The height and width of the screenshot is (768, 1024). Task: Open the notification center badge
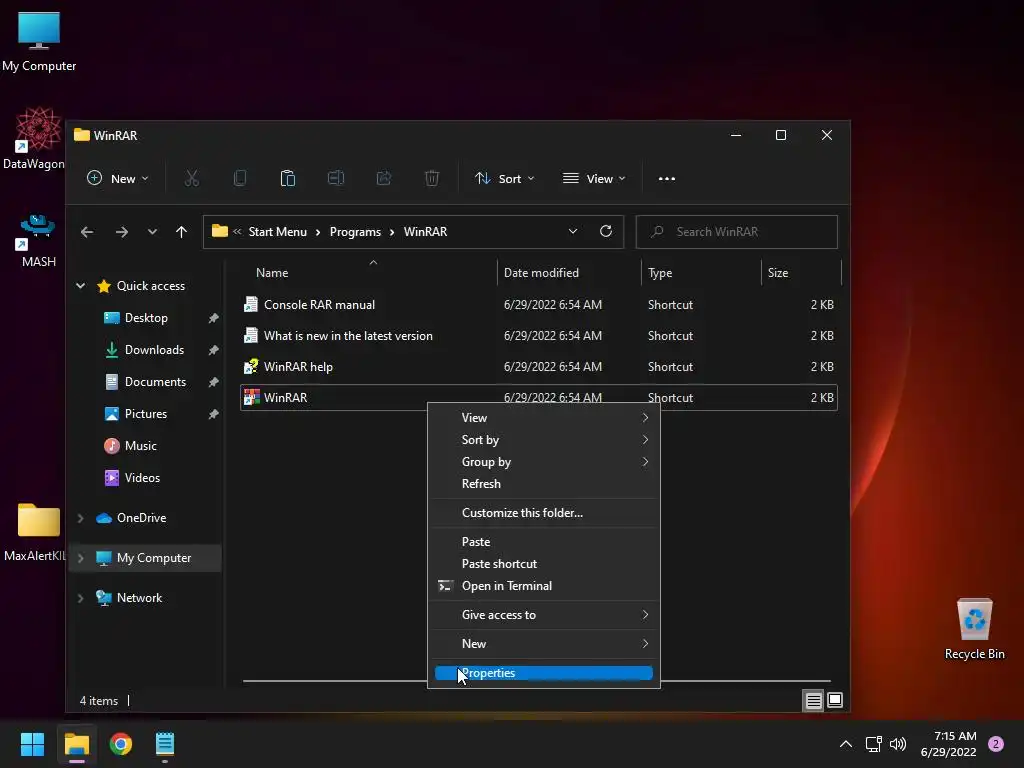pos(996,744)
